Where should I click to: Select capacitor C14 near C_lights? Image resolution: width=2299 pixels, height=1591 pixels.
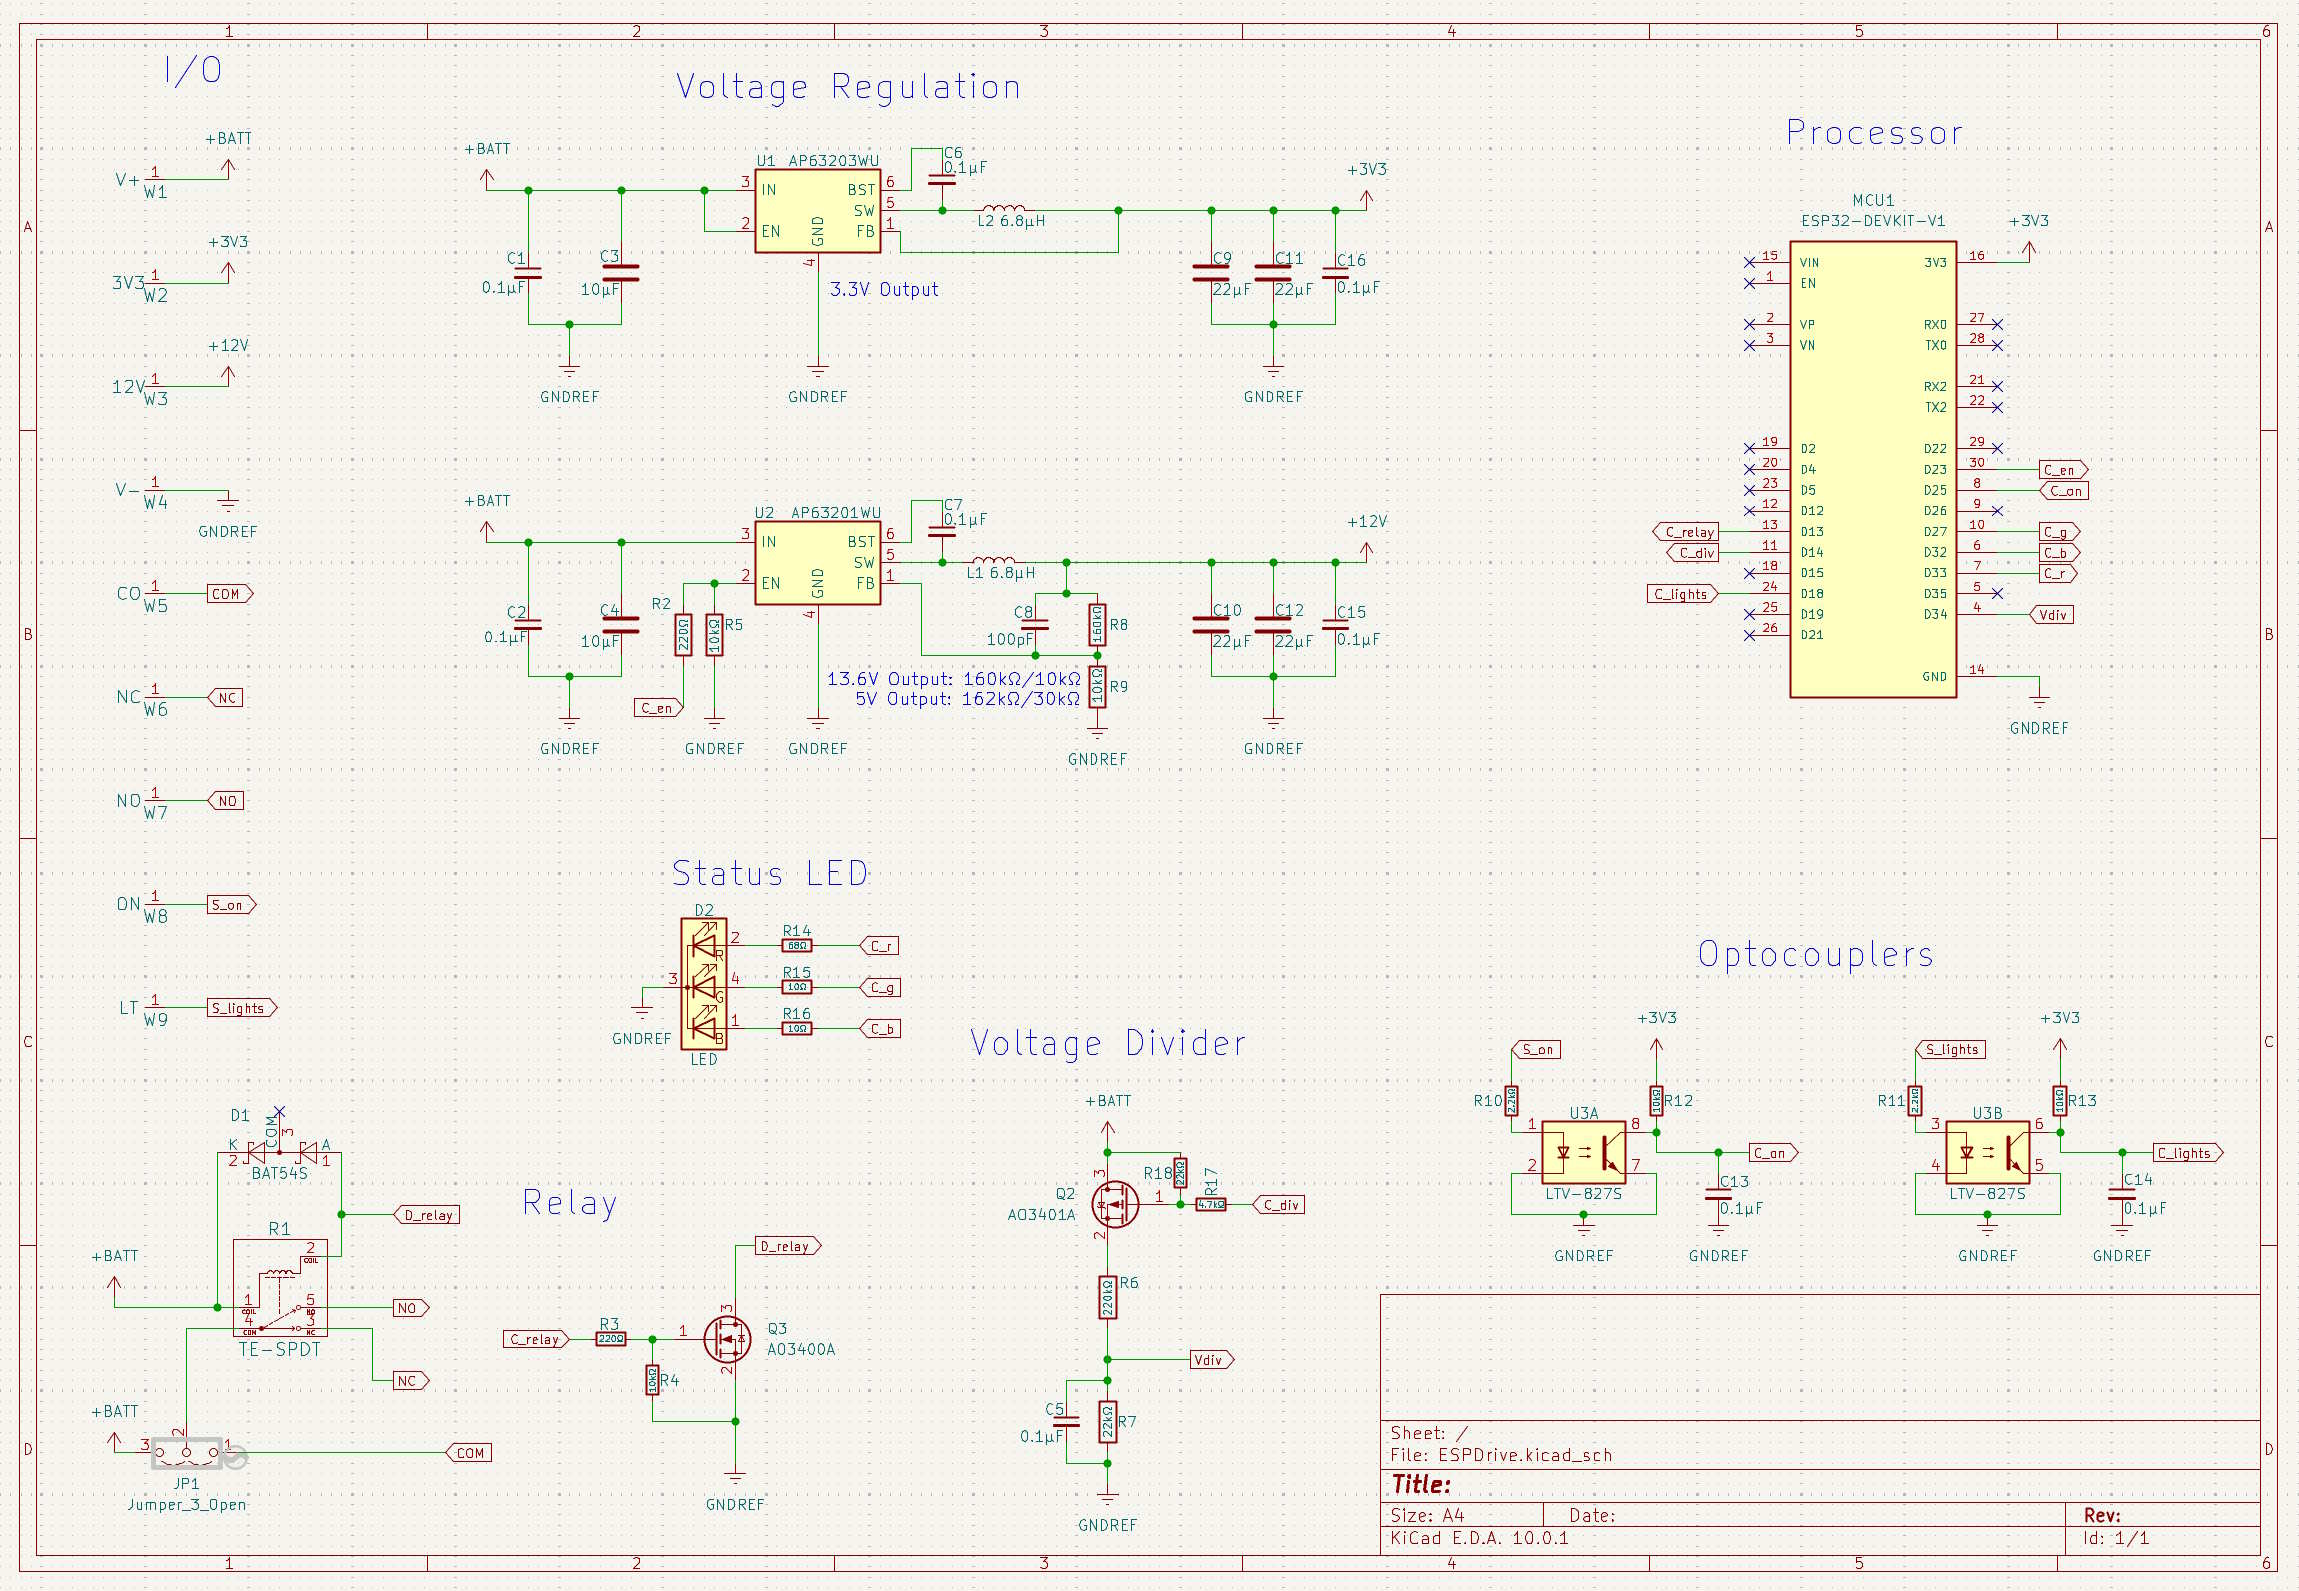click(x=2122, y=1194)
